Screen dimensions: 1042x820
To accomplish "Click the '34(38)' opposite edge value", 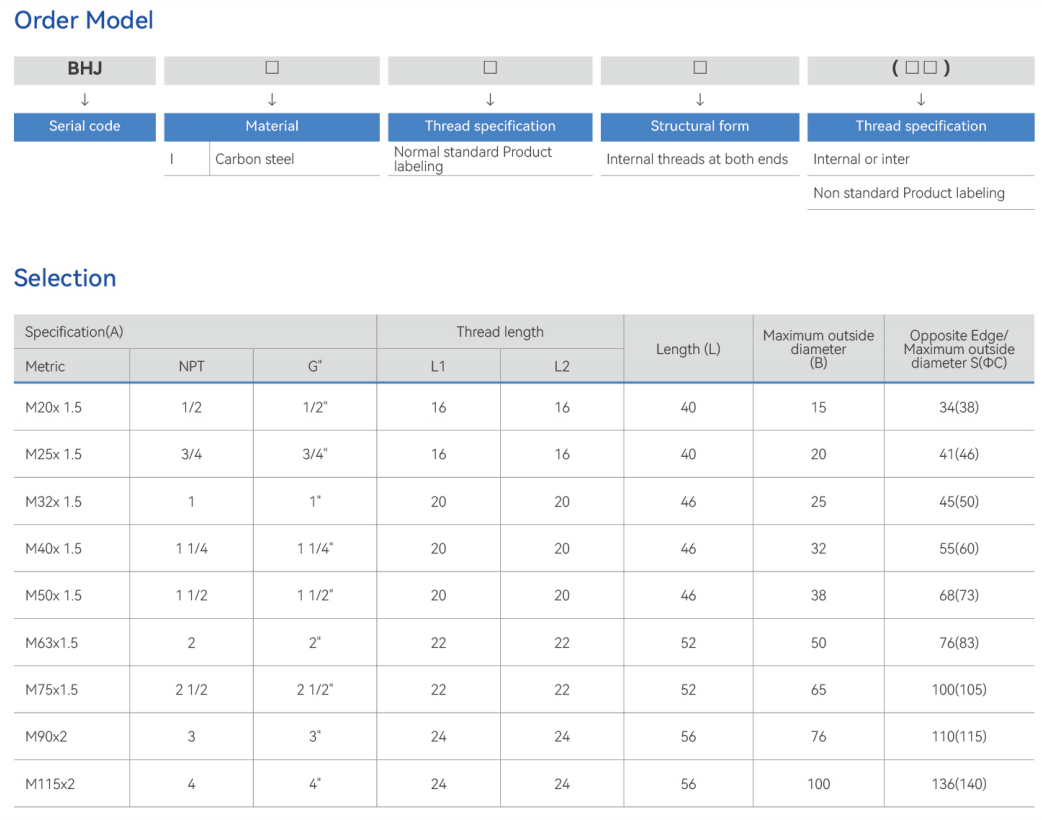I will [959, 407].
